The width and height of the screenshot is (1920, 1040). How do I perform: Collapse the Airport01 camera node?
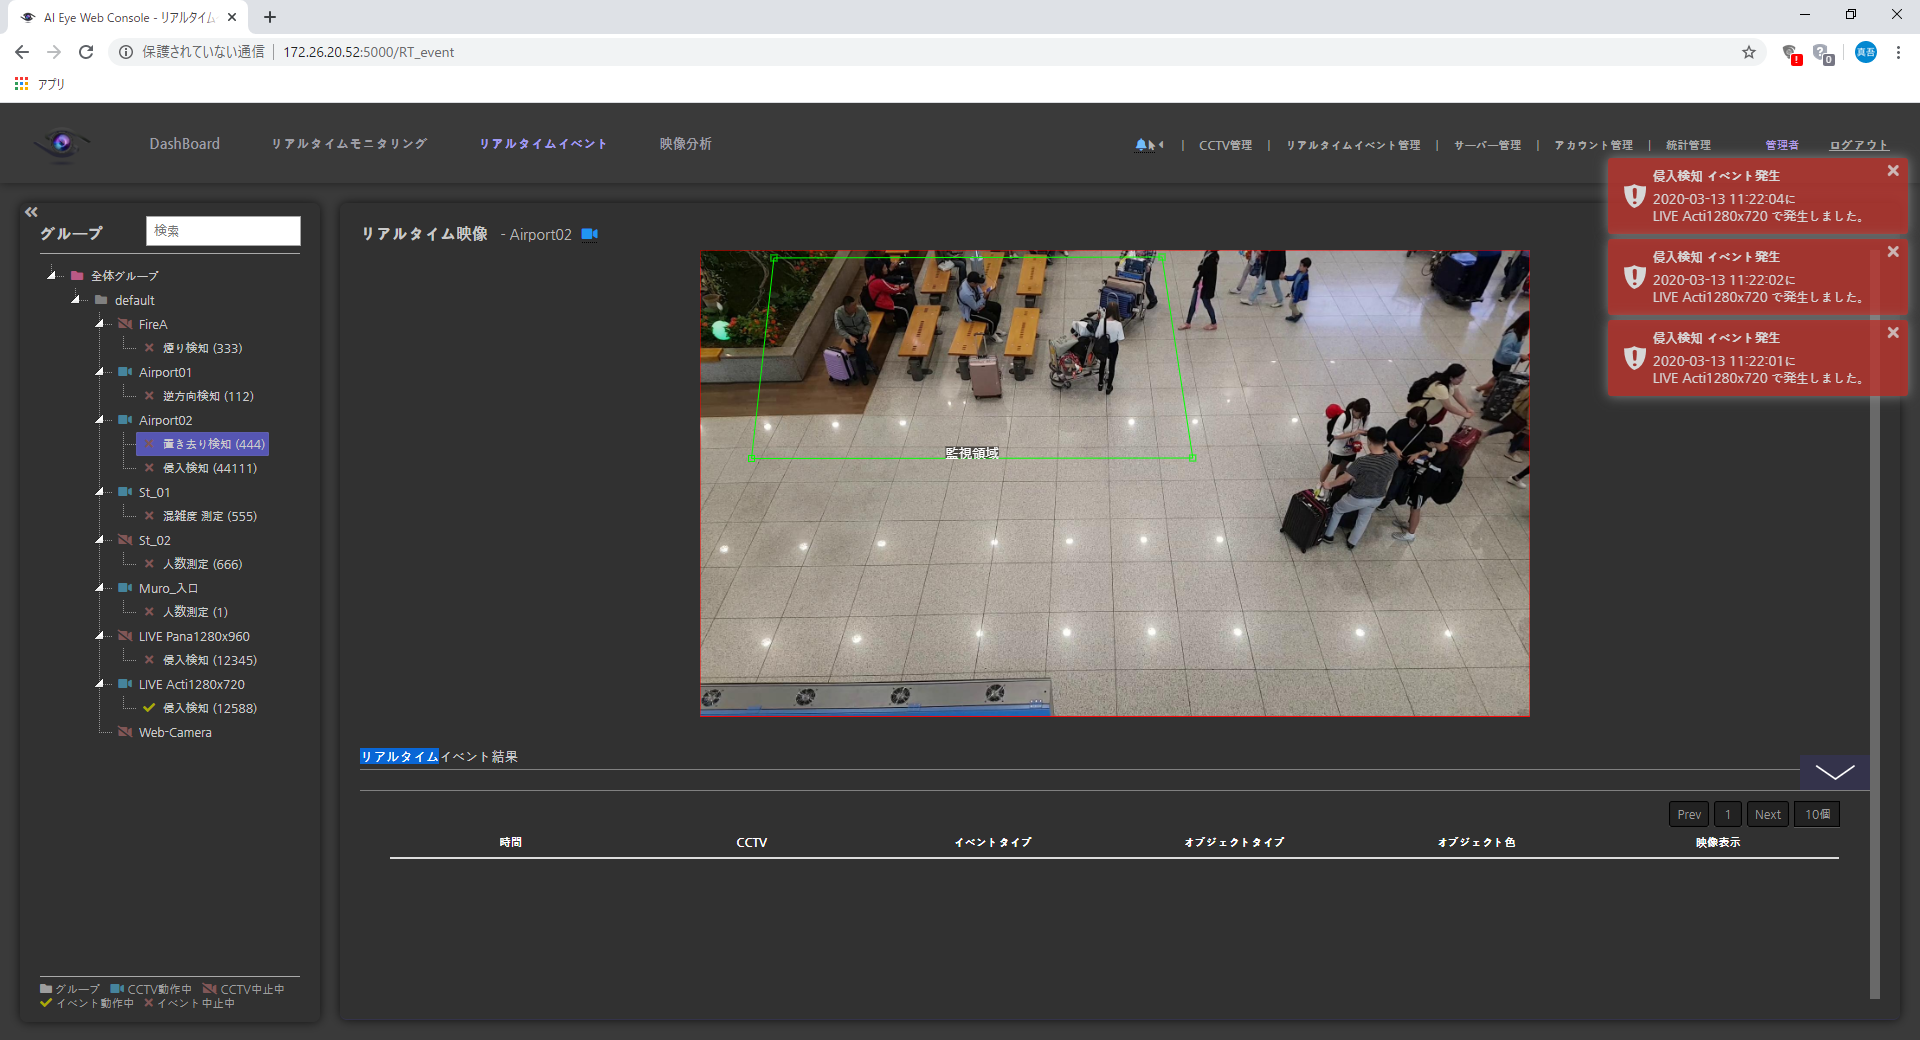click(x=99, y=372)
